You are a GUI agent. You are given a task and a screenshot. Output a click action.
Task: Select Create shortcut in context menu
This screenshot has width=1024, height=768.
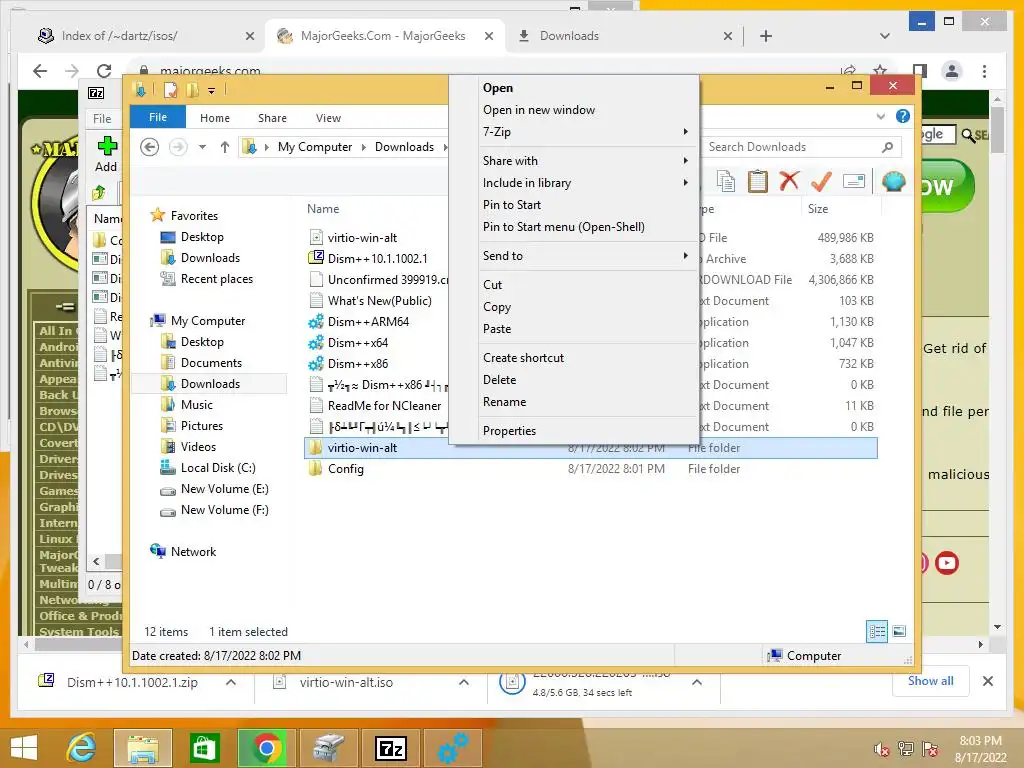tap(523, 358)
